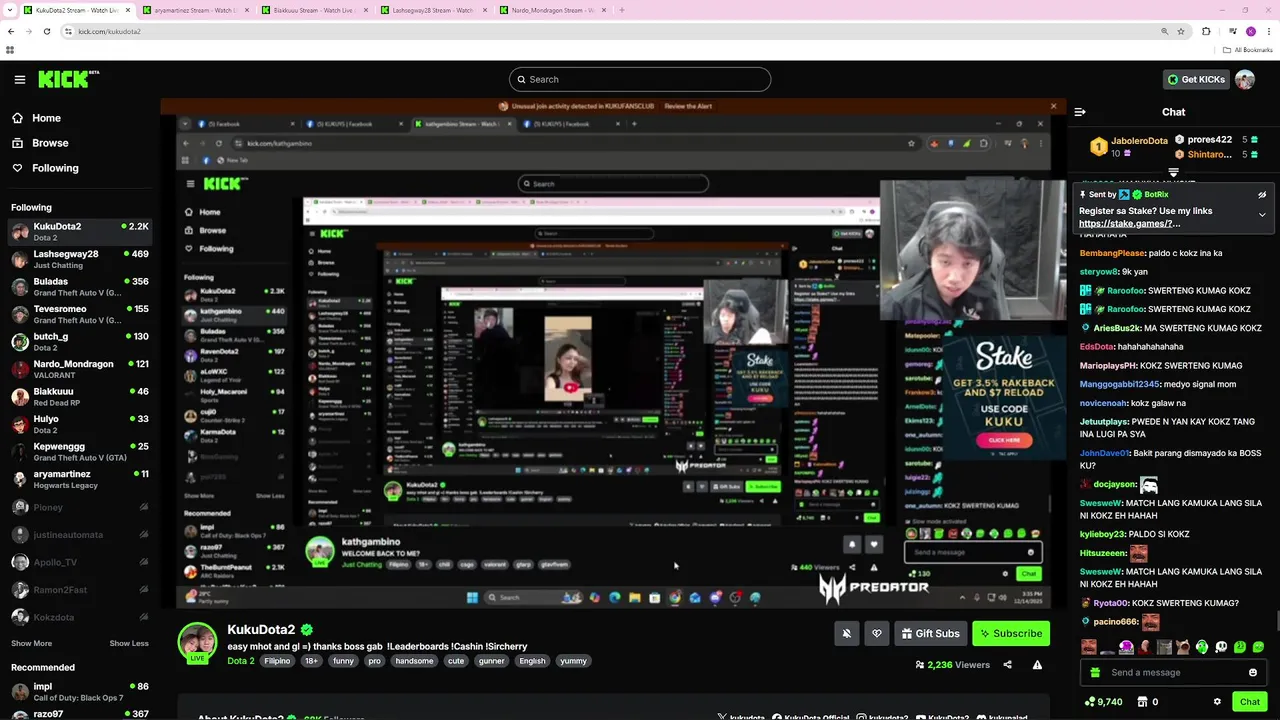
Task: Open Hulyo channel in sidebar
Action: coord(80,424)
